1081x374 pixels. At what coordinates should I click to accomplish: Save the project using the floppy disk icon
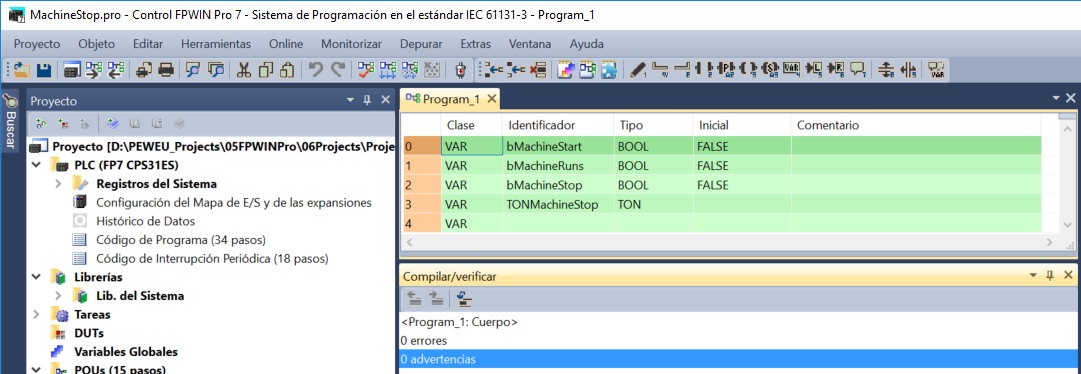coord(43,69)
